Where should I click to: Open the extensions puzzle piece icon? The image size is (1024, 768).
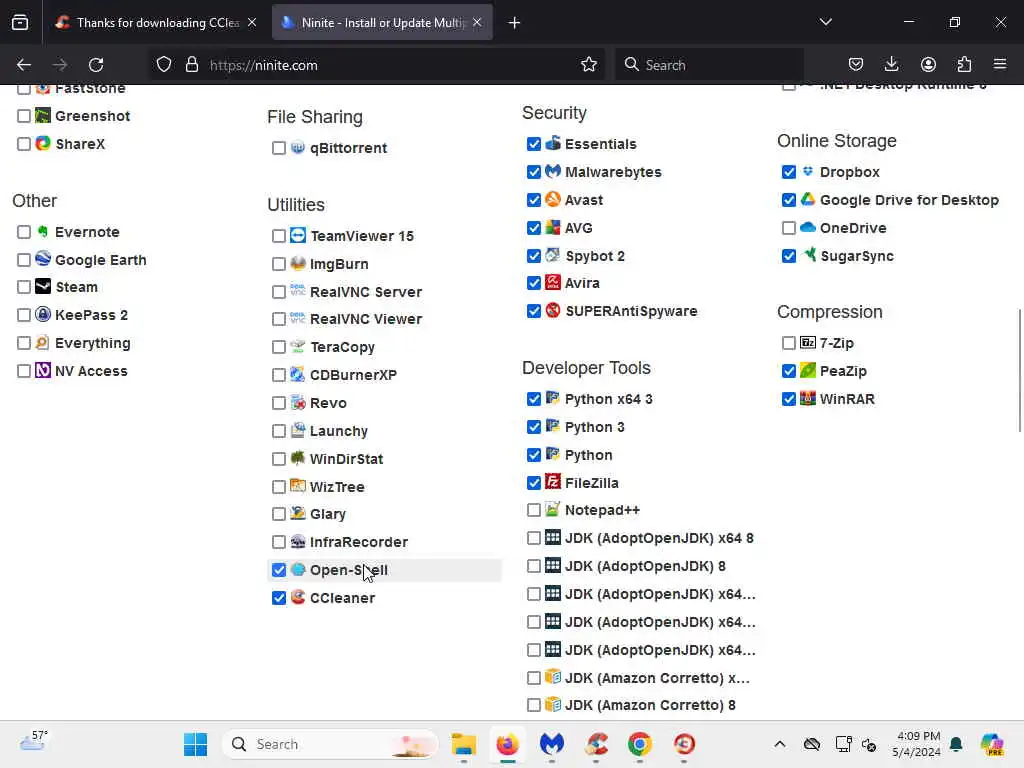point(964,64)
